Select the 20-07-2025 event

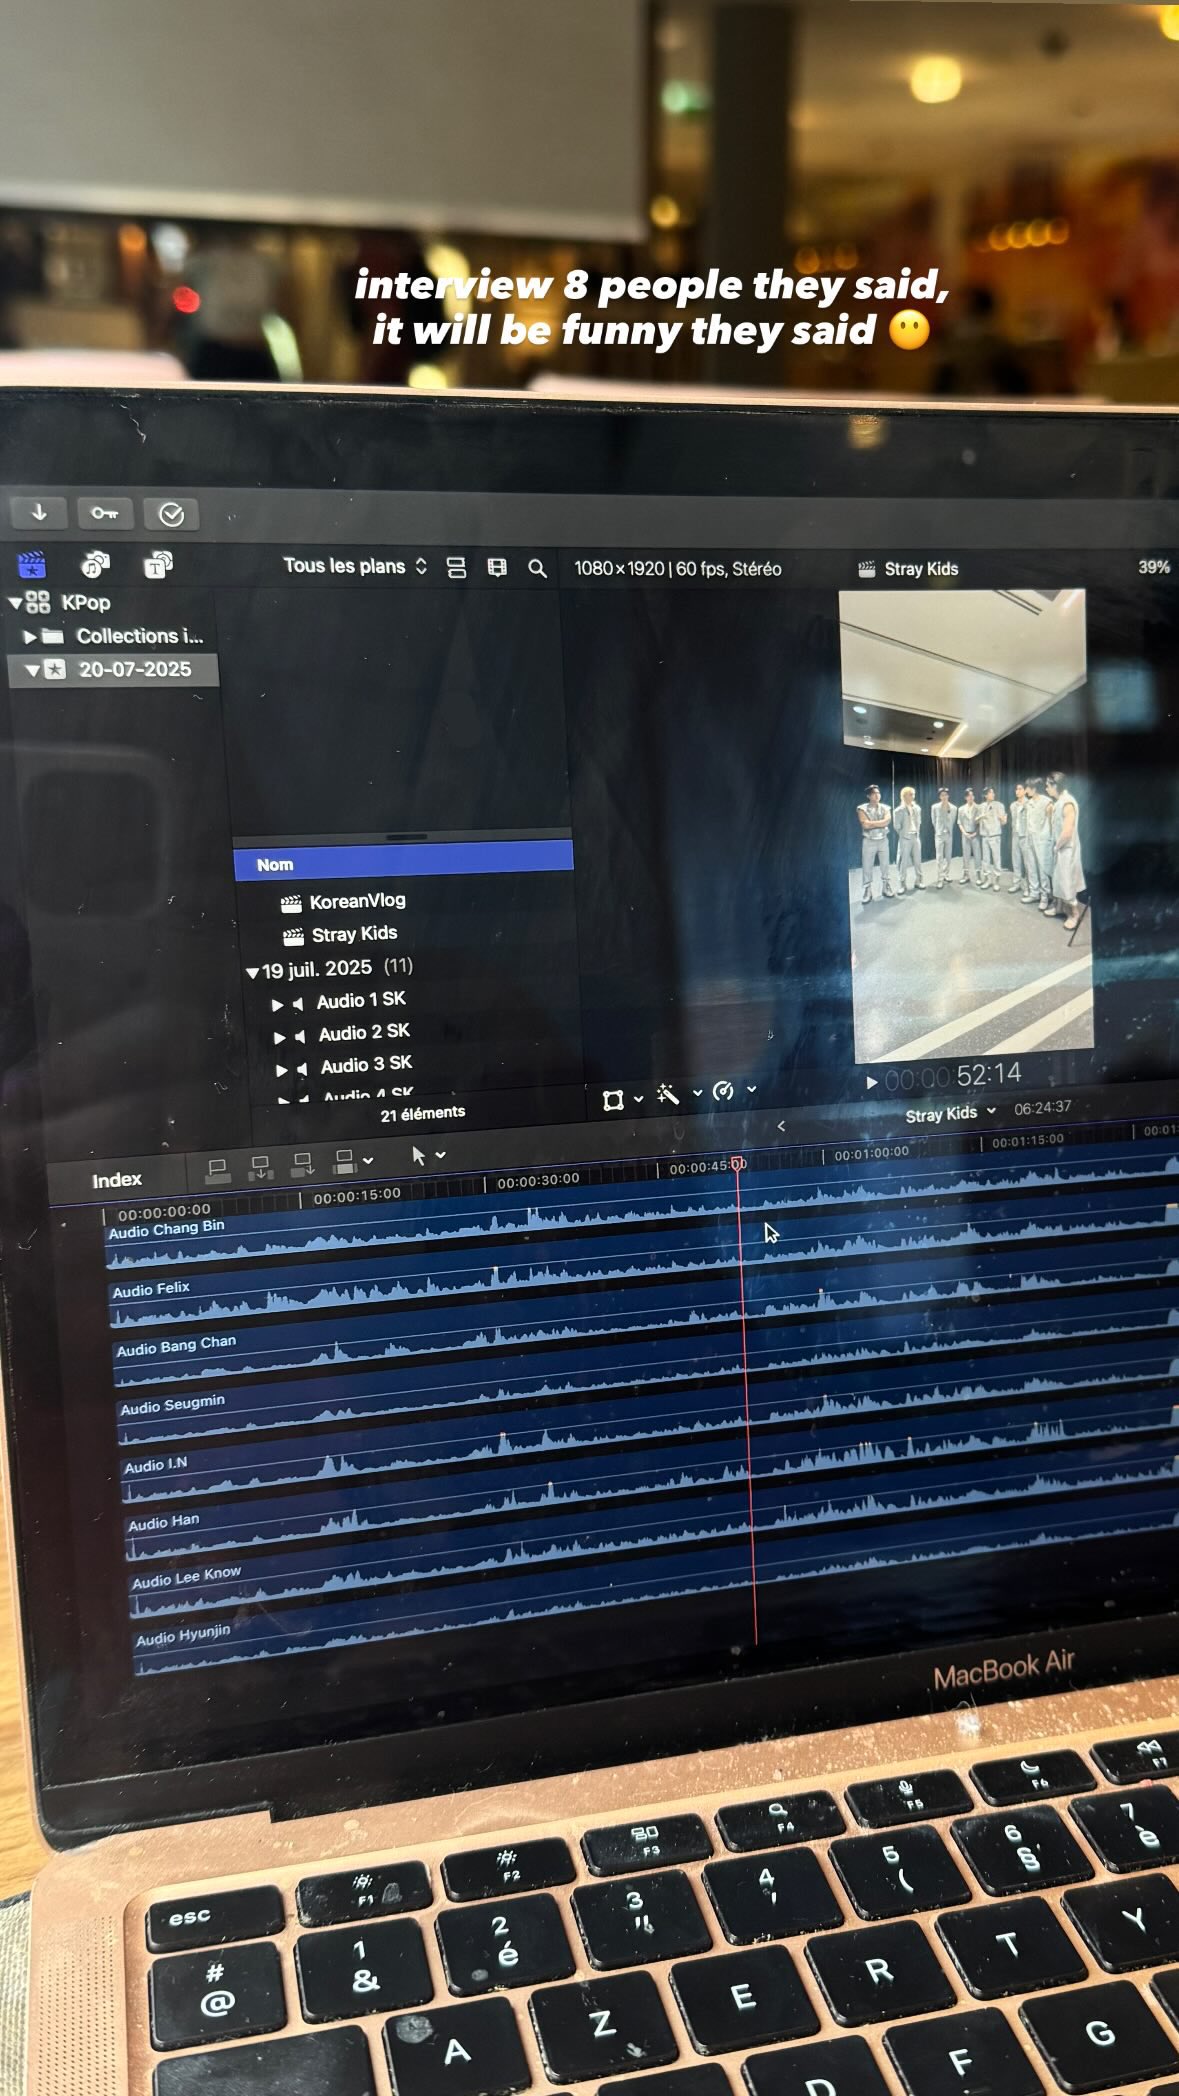[x=134, y=669]
